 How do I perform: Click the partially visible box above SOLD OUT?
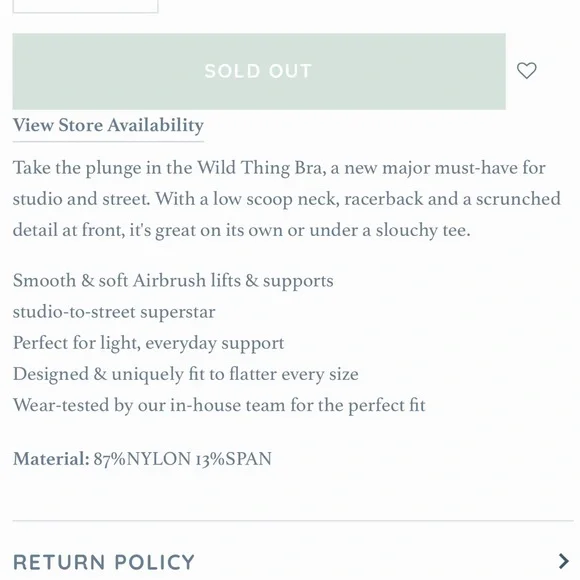[85, 6]
